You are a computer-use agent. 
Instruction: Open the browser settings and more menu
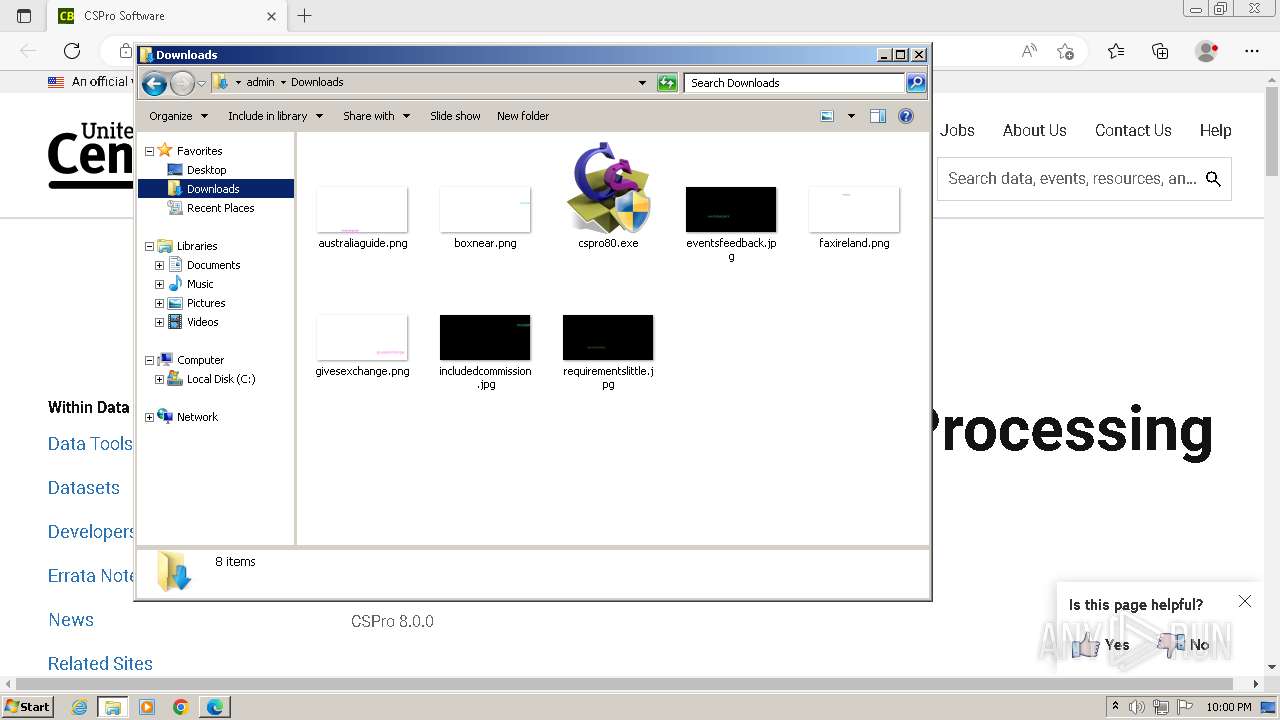[1252, 51]
